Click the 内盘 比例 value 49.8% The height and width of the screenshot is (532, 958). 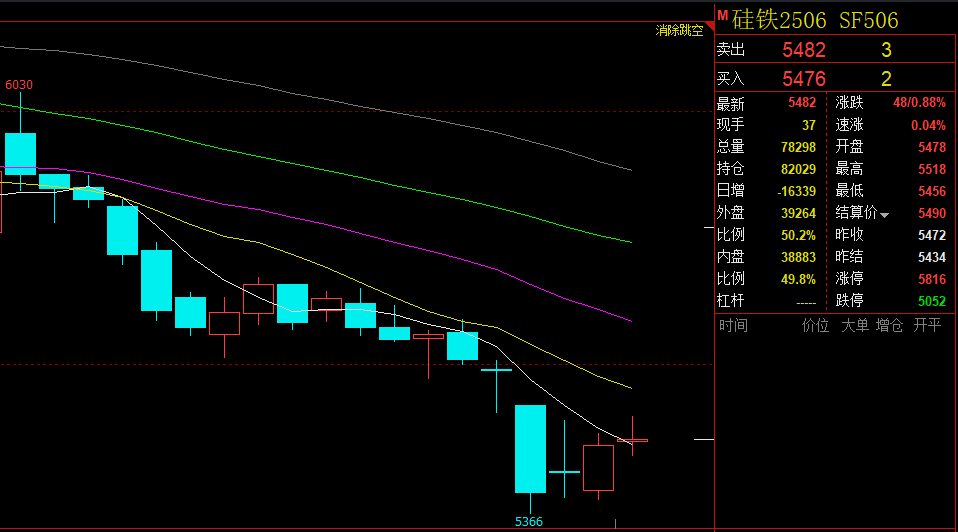[x=798, y=279]
